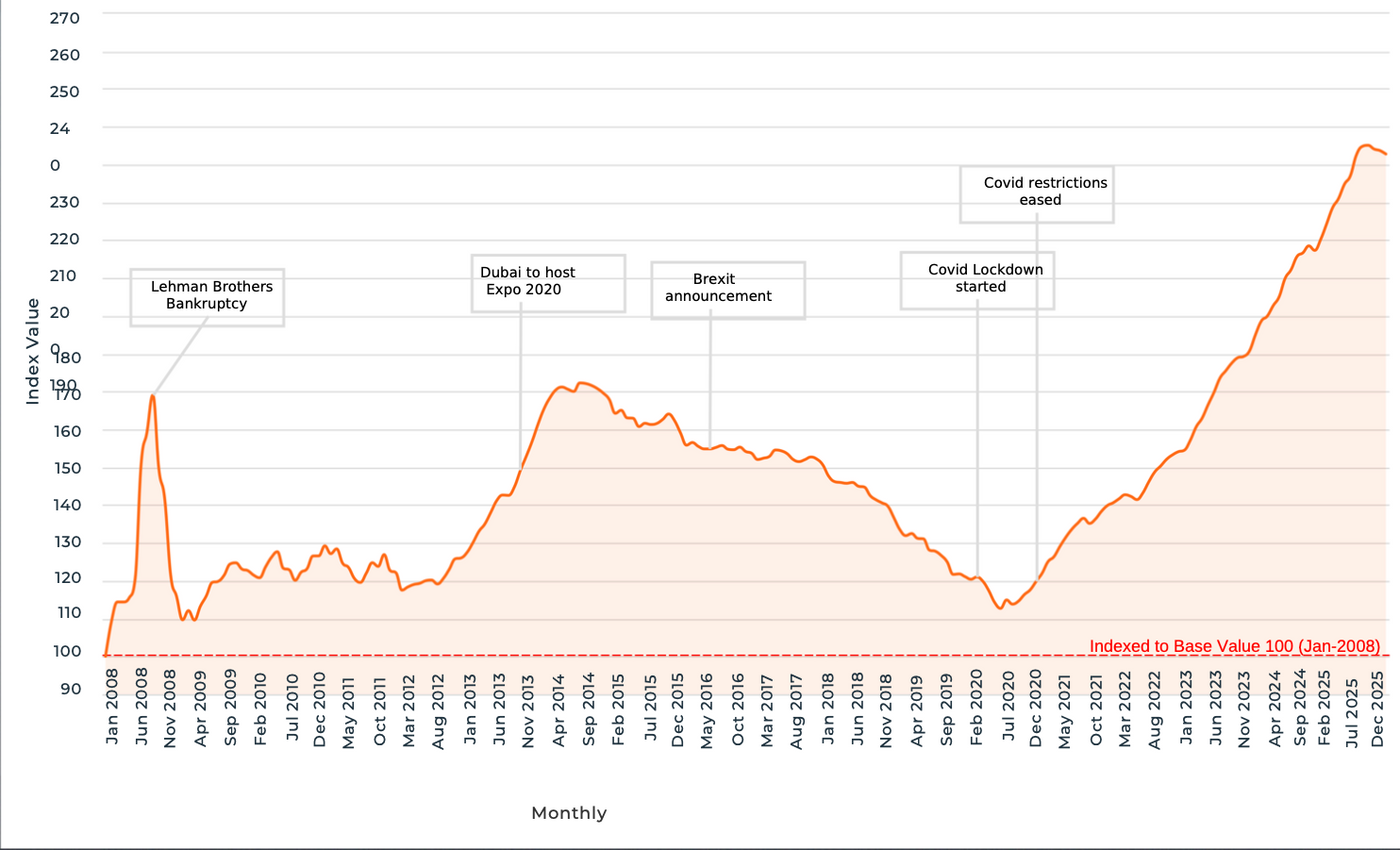The width and height of the screenshot is (1400, 850).
Task: Click the Covid restrictions eased annotation
Action: click(x=1037, y=194)
